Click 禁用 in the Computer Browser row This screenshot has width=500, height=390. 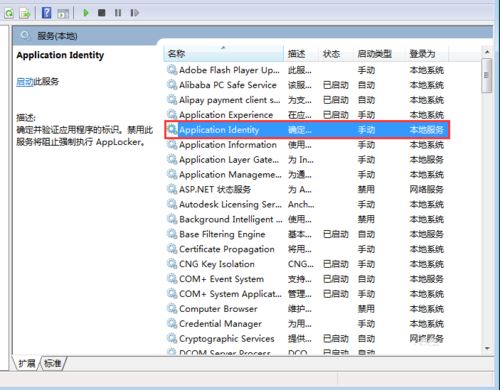366,309
